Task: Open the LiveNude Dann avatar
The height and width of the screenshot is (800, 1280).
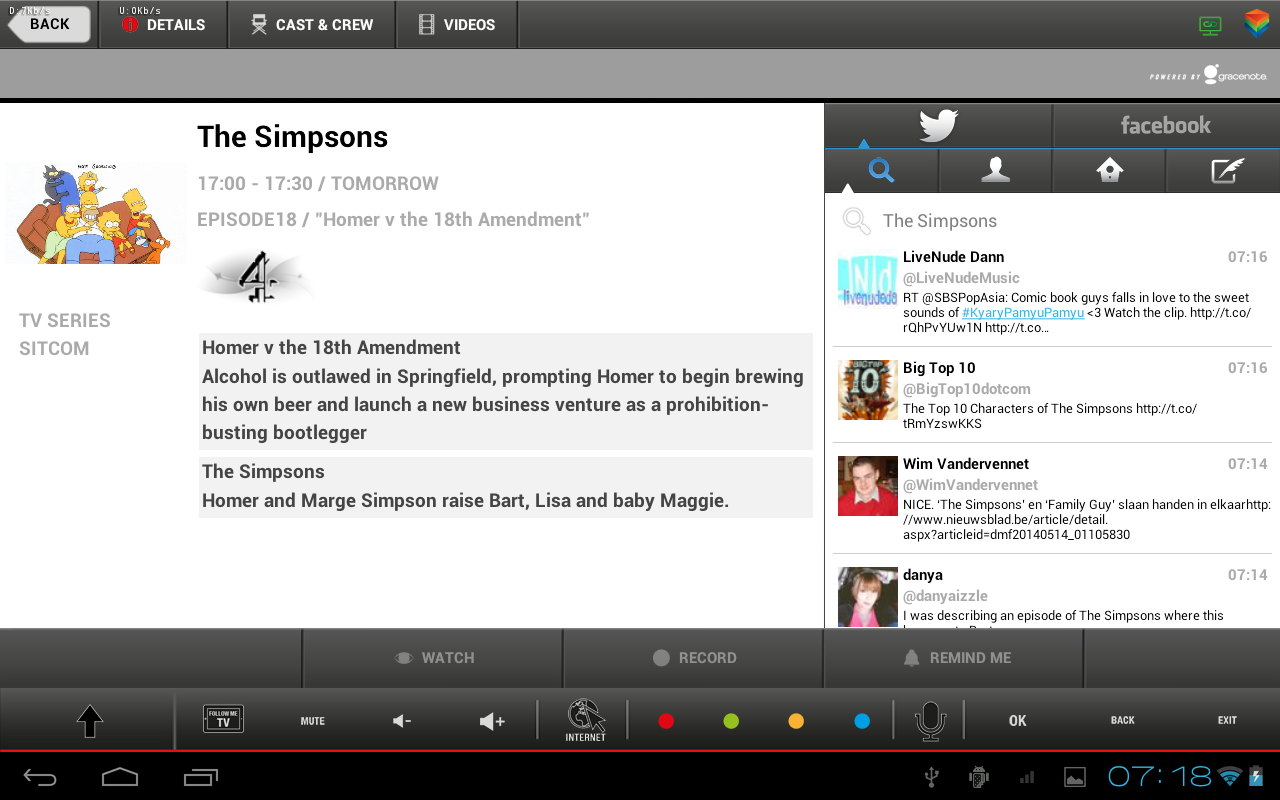Action: click(x=867, y=279)
